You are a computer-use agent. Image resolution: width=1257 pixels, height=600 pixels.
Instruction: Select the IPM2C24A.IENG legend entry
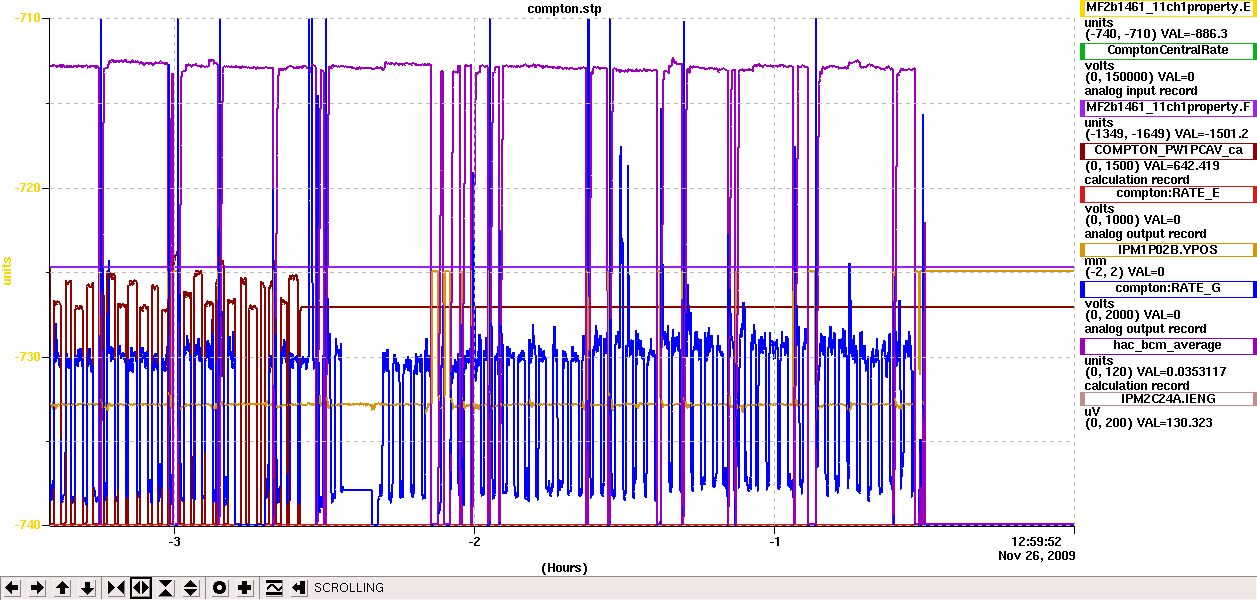click(x=1167, y=398)
